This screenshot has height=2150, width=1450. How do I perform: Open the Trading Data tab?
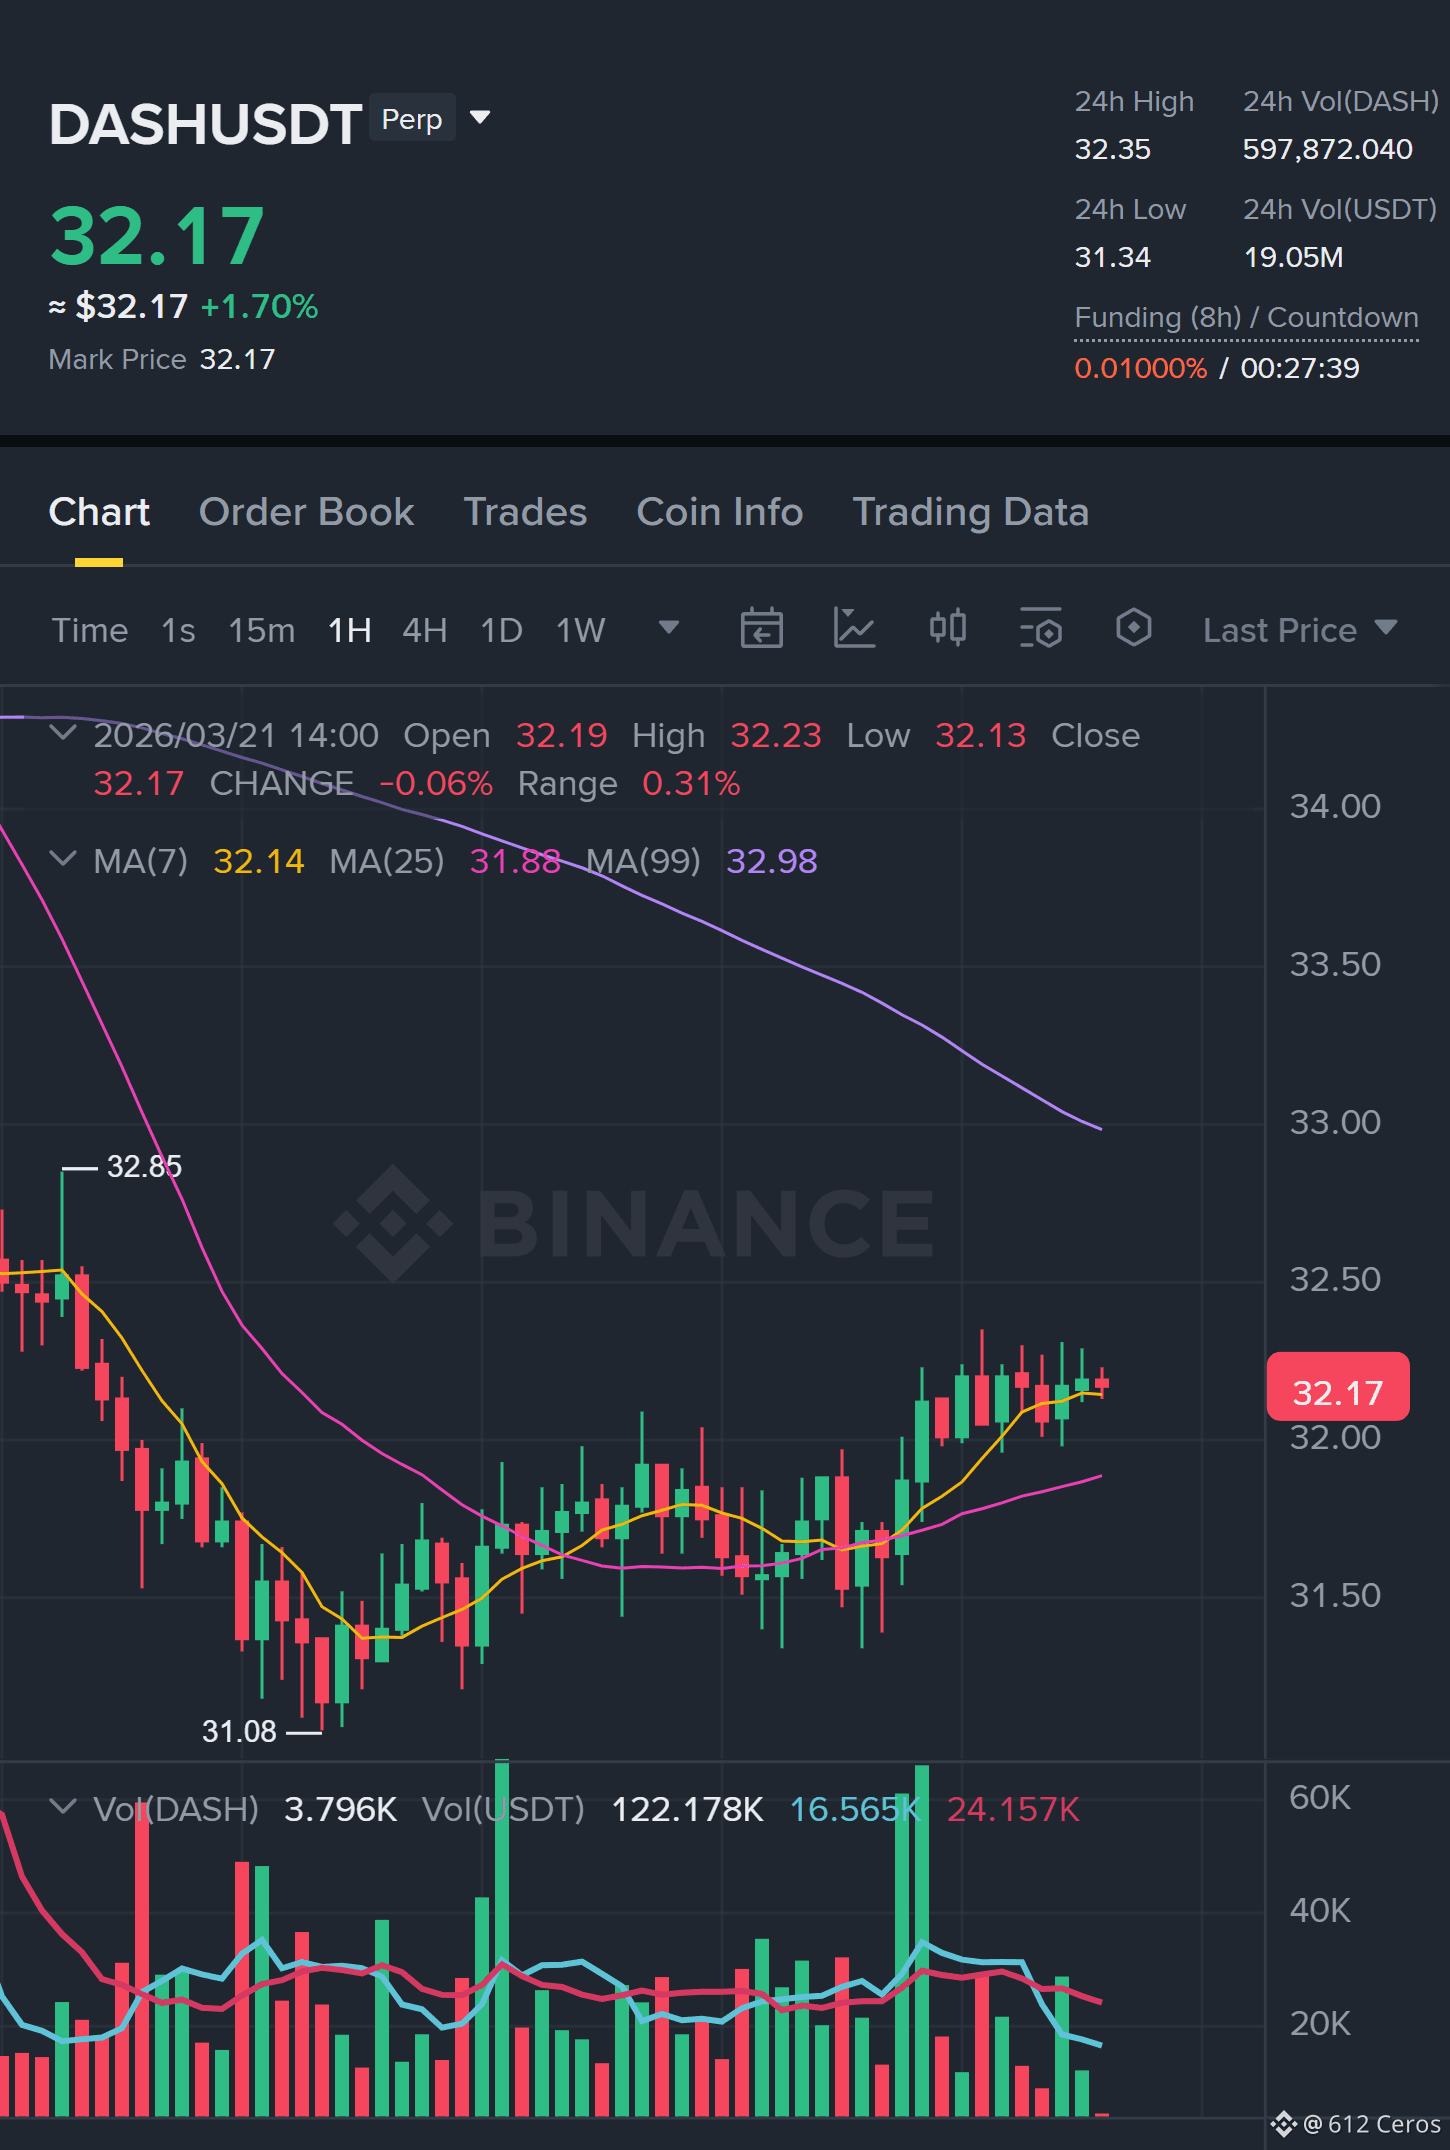970,512
